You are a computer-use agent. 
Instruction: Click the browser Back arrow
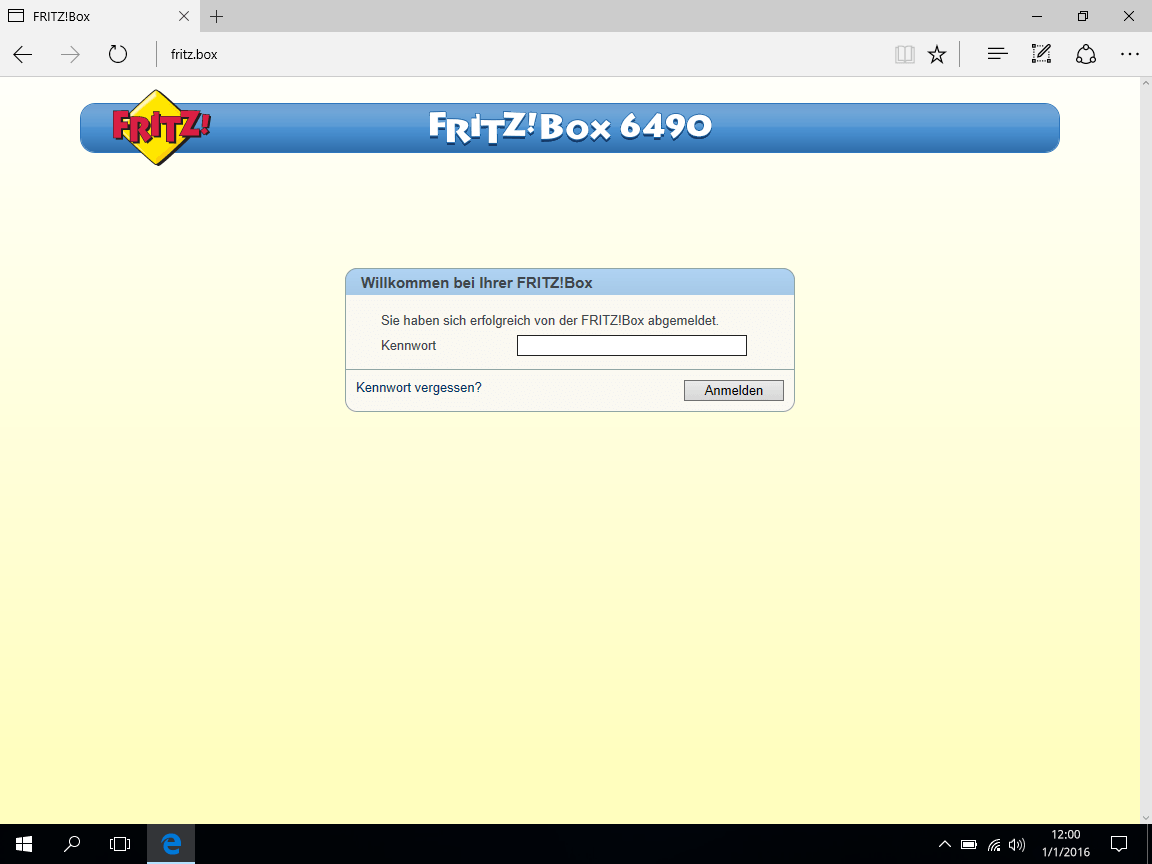pos(23,54)
